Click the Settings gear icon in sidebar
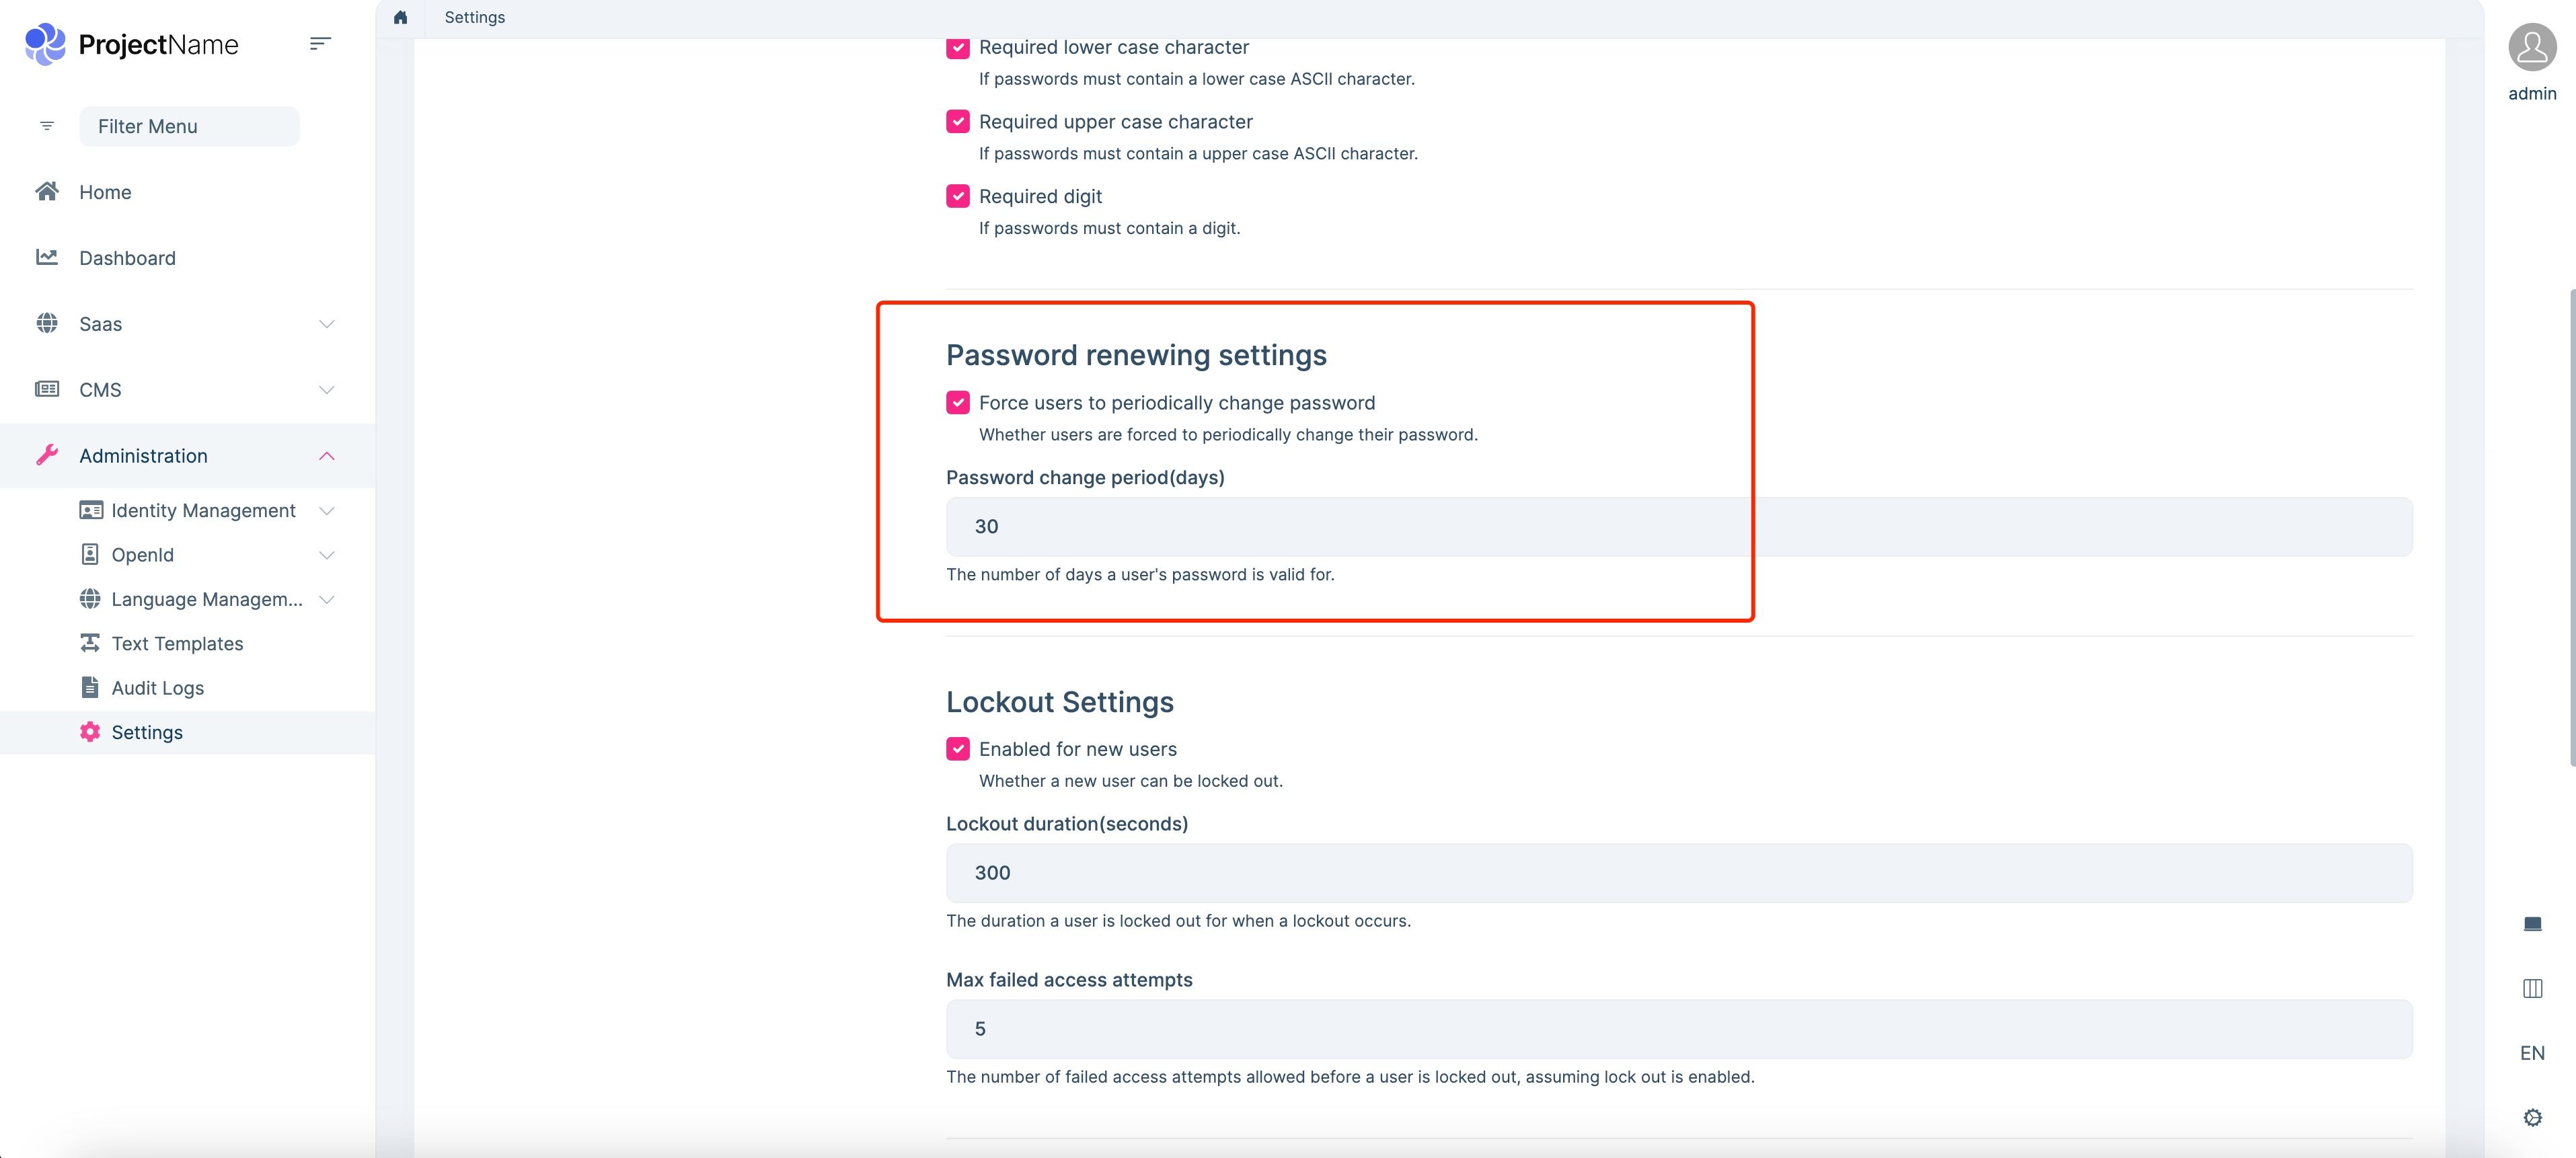 pyautogui.click(x=89, y=731)
